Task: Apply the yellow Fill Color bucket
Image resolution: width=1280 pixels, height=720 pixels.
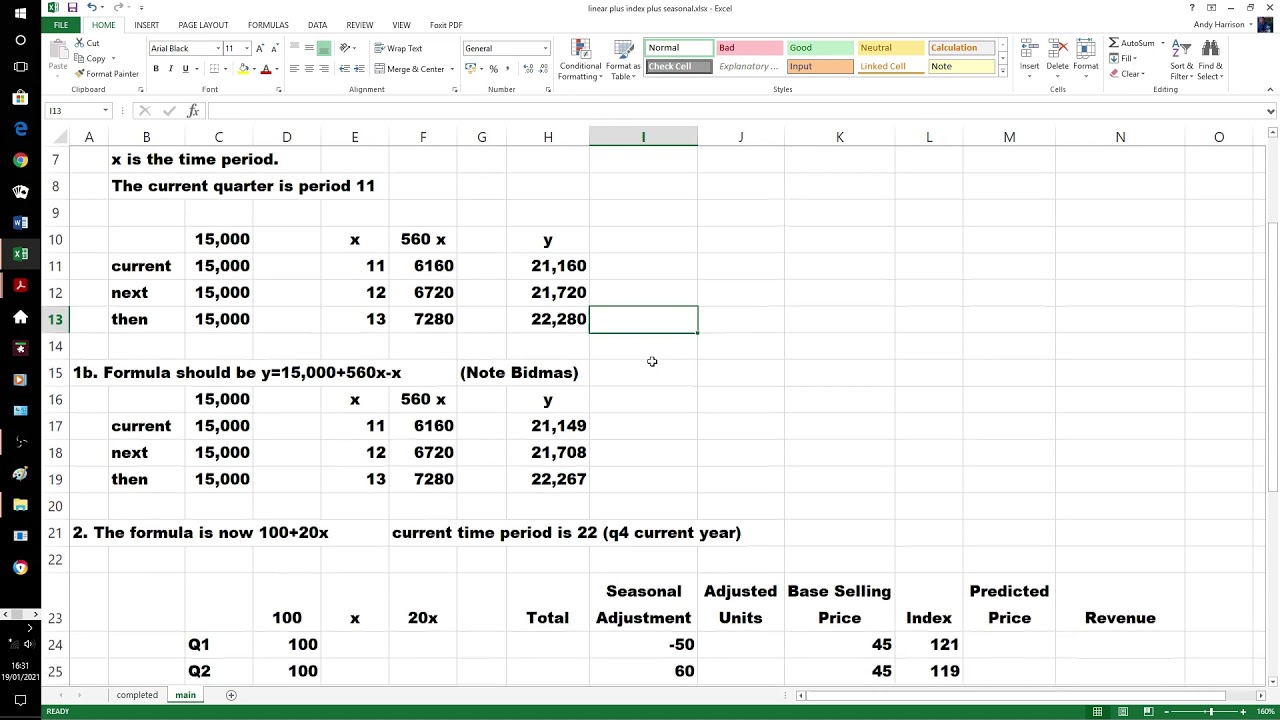Action: 243,69
